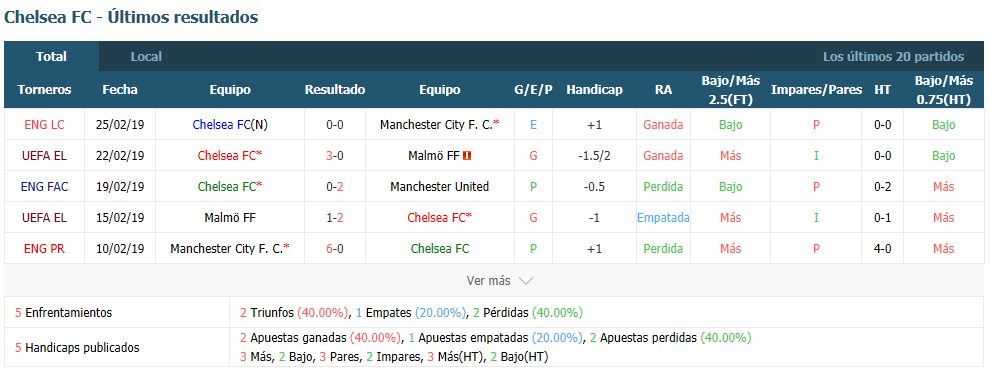Image resolution: width=990 pixels, height=372 pixels.
Task: Open the ENG FAC tournament link
Action: click(44, 186)
